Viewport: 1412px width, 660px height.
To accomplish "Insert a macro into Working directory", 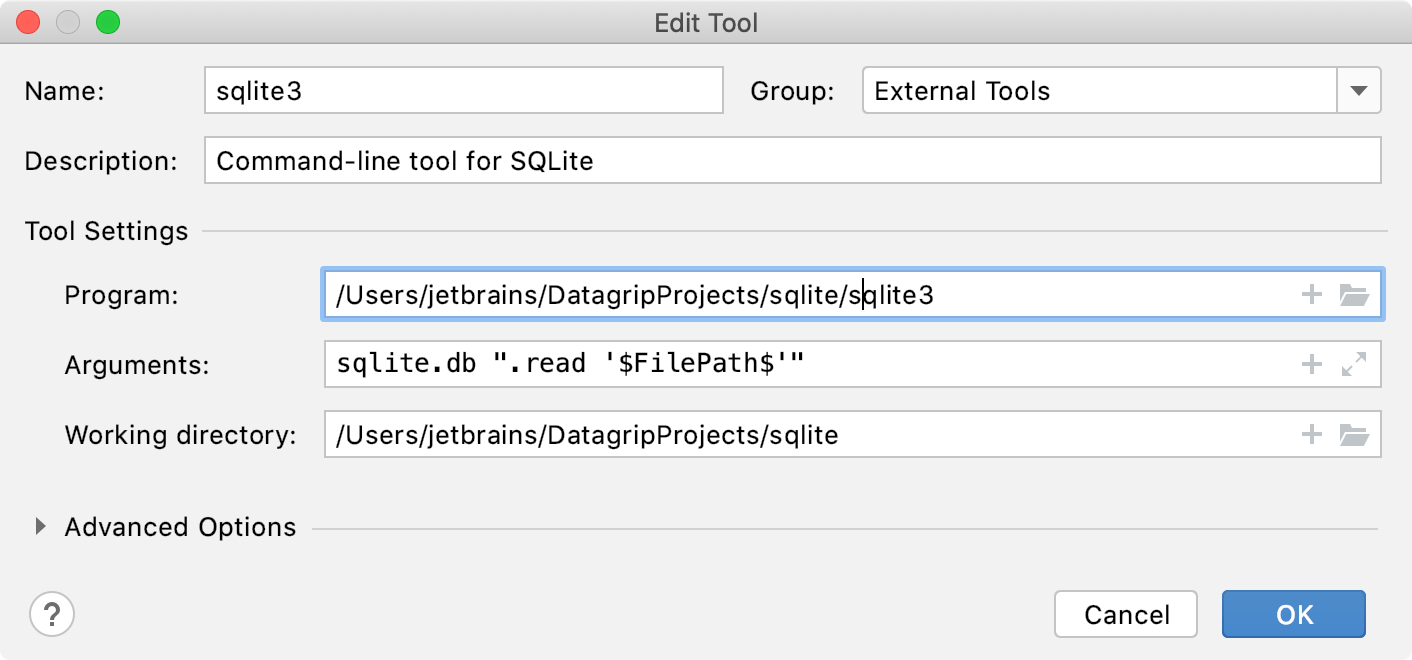I will 1311,434.
